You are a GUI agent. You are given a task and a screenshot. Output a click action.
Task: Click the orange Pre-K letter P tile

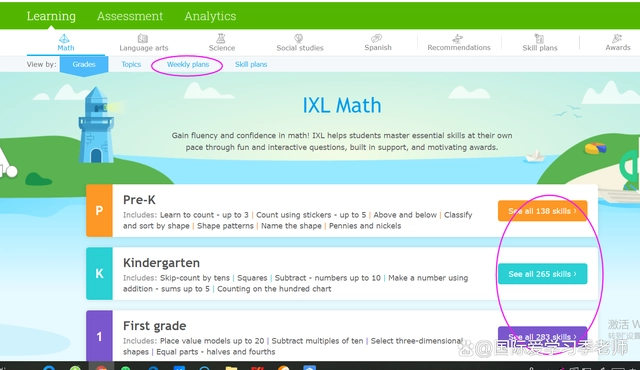click(x=99, y=210)
